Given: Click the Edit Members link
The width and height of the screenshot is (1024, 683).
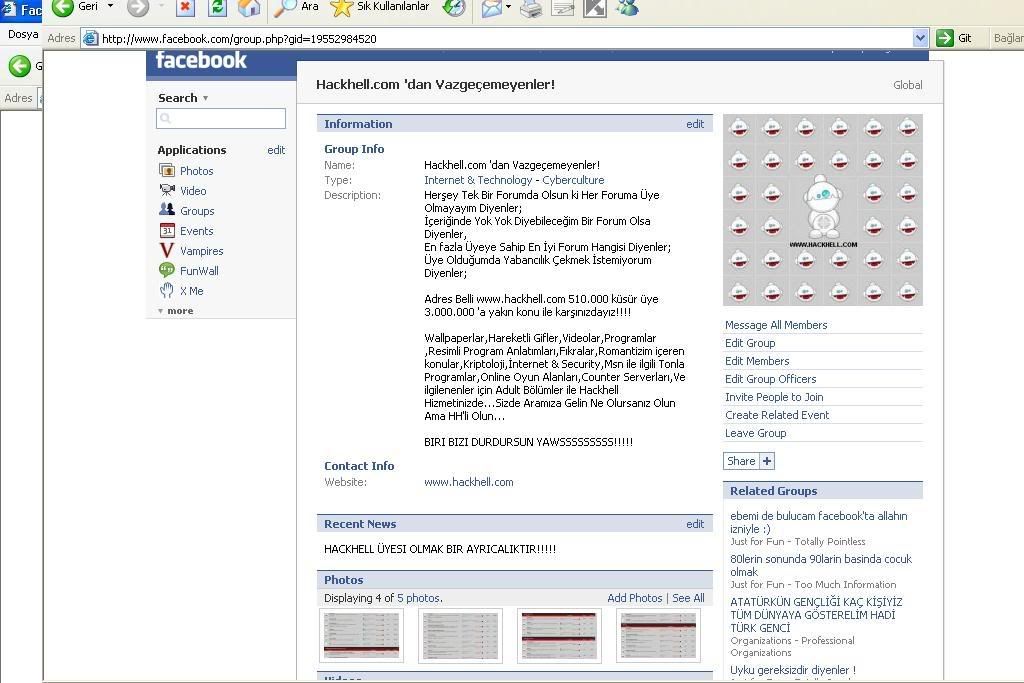Looking at the screenshot, I should pyautogui.click(x=757, y=361).
